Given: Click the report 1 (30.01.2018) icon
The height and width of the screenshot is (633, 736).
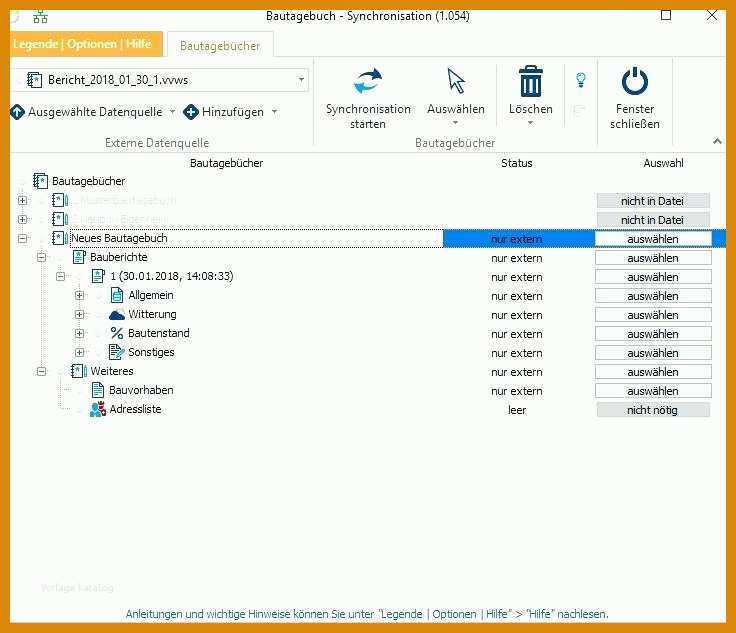Looking at the screenshot, I should (98, 276).
